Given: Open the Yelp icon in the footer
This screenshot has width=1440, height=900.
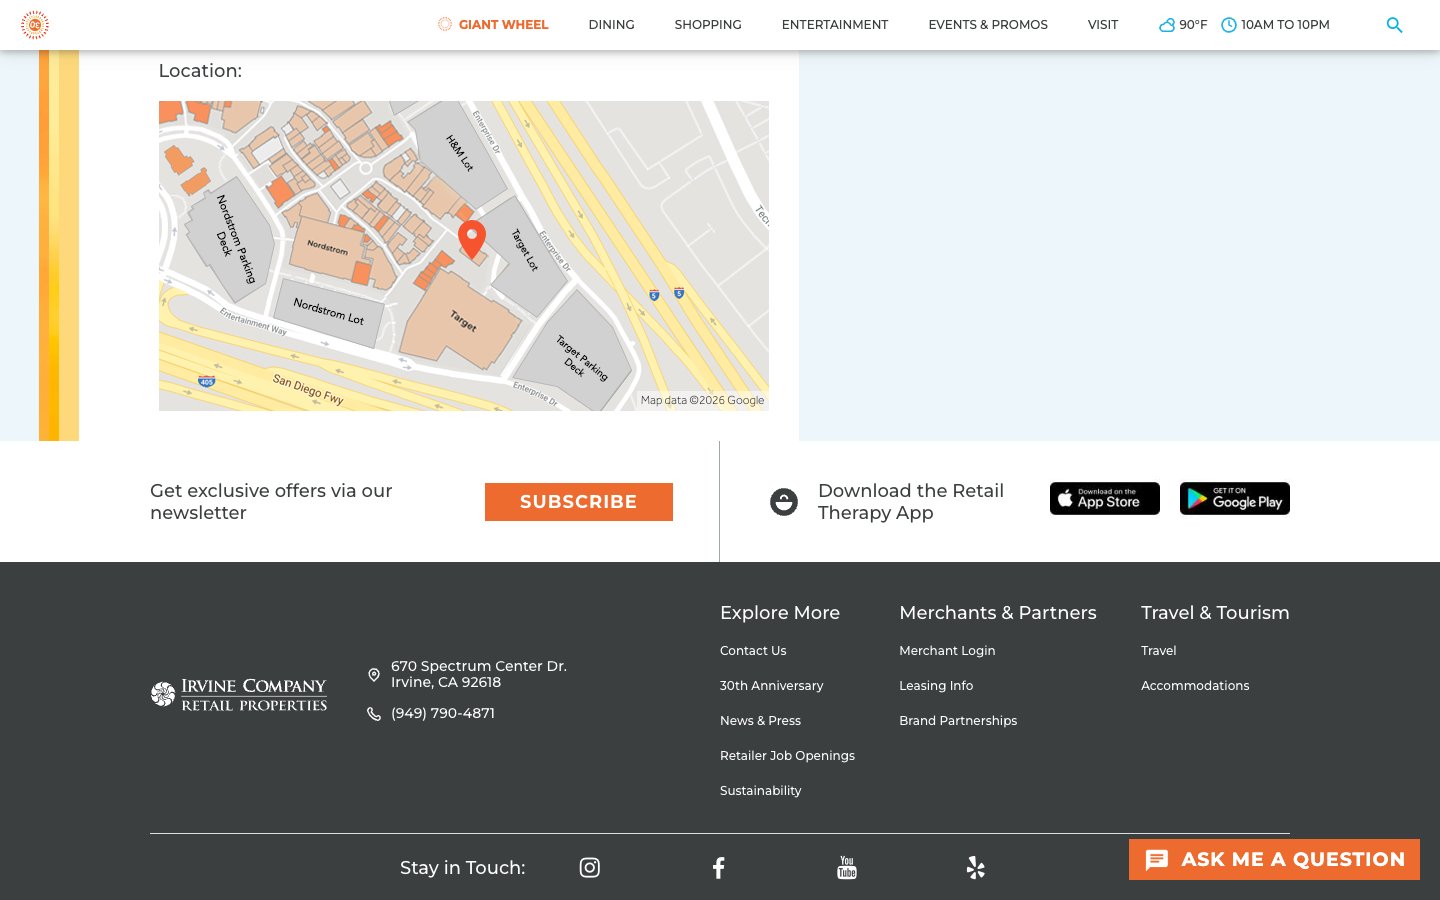Looking at the screenshot, I should [x=975, y=868].
